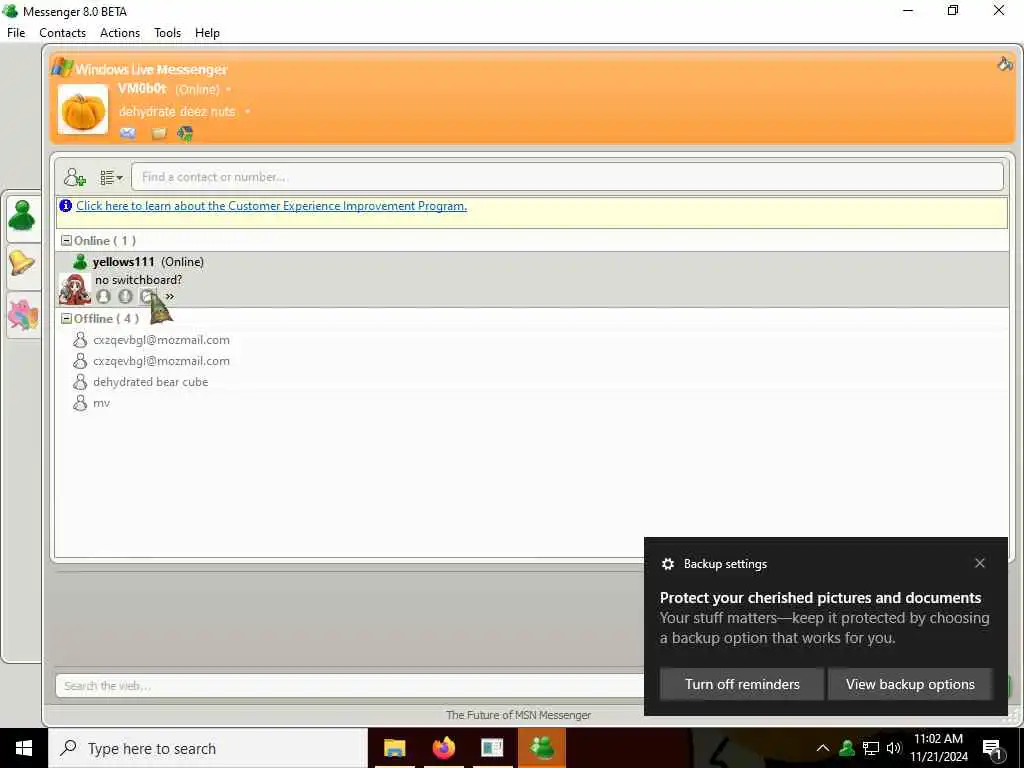Viewport: 1024px width, 768px height.
Task: Open the pink butterfly sidebar tab
Action: coord(22,315)
